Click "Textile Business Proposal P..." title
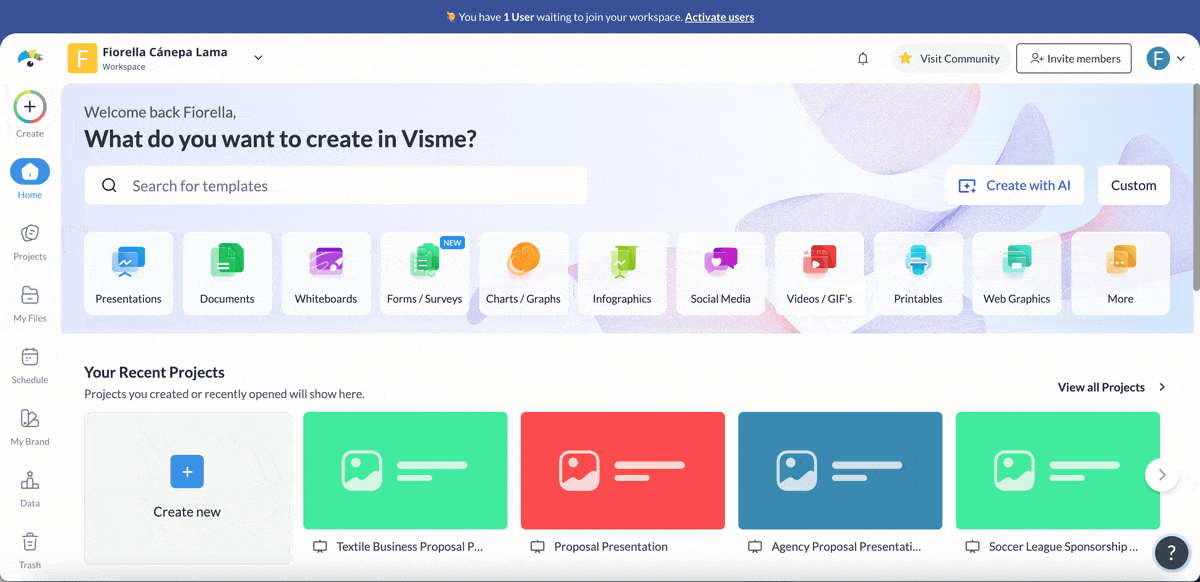This screenshot has height=582, width=1200. pyautogui.click(x=410, y=547)
